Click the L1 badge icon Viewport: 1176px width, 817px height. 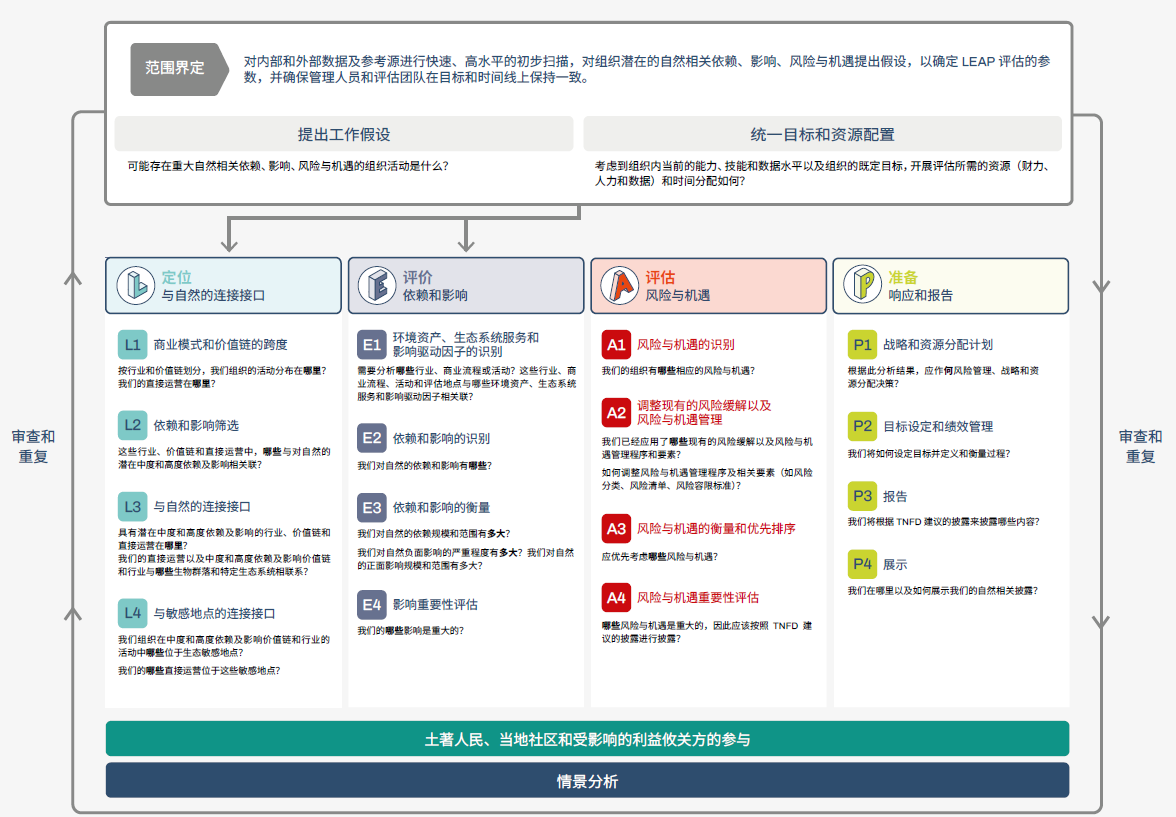click(132, 344)
